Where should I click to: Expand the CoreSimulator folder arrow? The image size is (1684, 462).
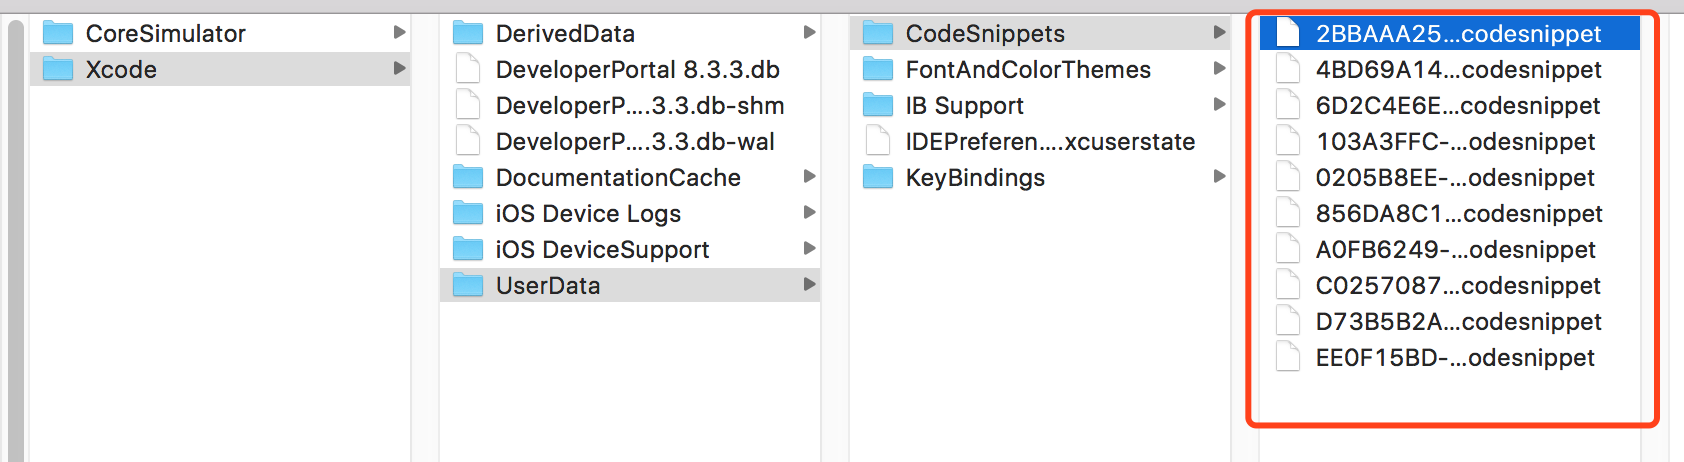[399, 33]
